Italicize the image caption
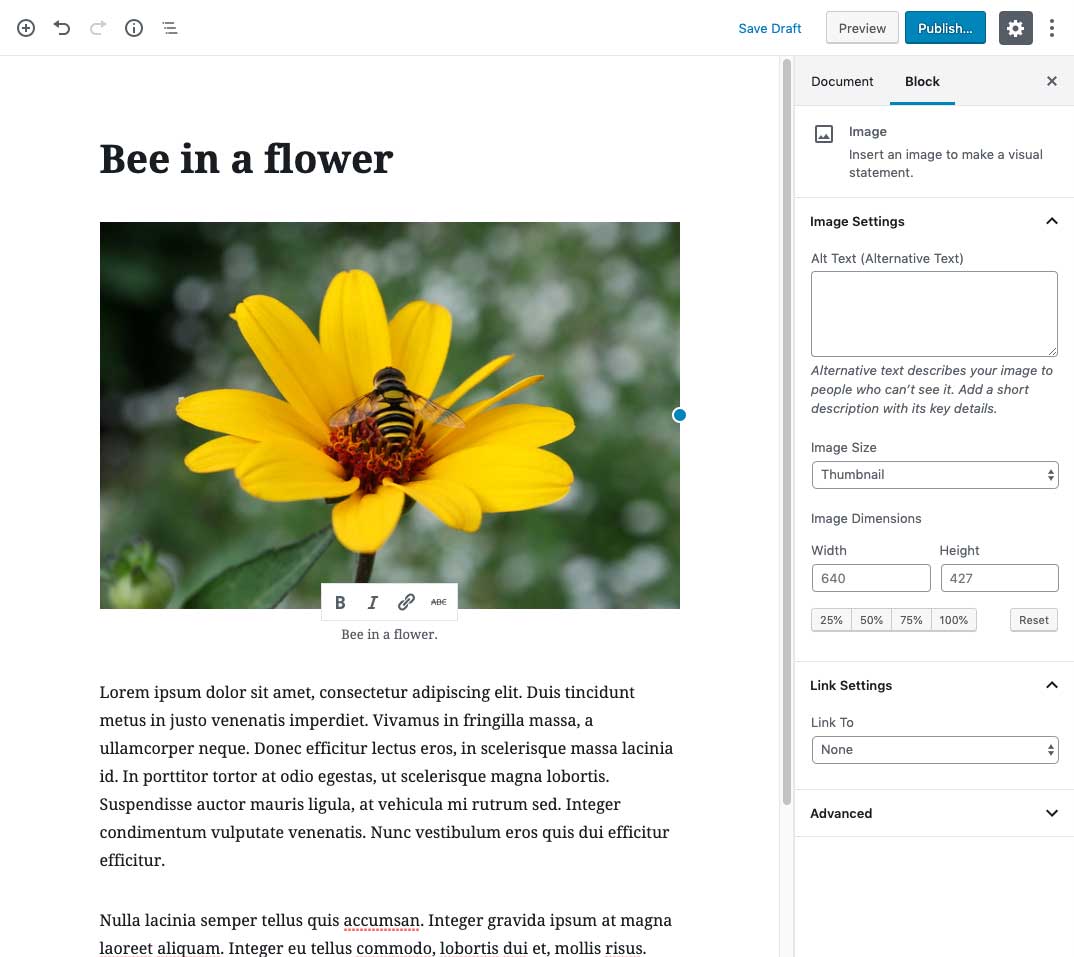The image size is (1074, 957). (372, 602)
